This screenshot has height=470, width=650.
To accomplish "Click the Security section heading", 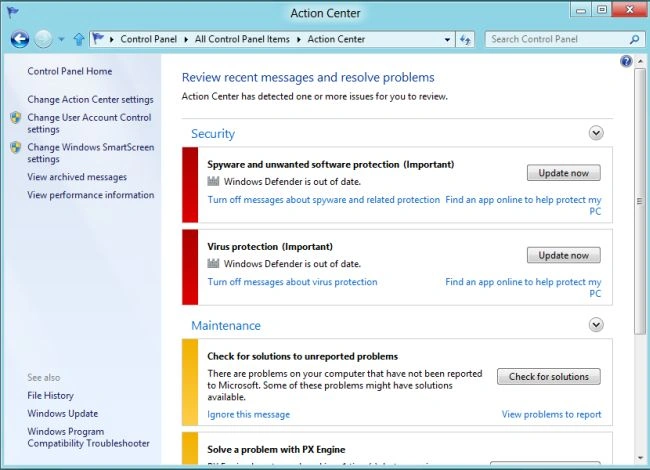I will pyautogui.click(x=213, y=133).
